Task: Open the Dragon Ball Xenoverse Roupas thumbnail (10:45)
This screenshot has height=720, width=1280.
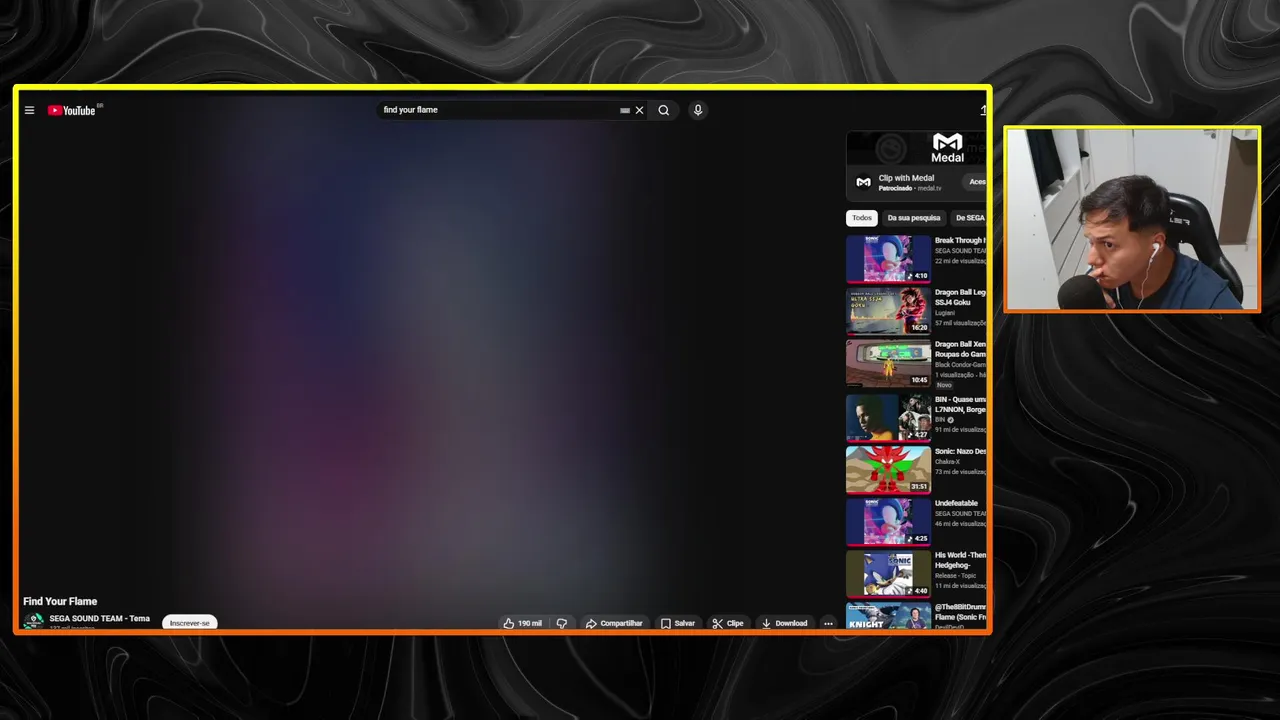Action: [x=888, y=362]
